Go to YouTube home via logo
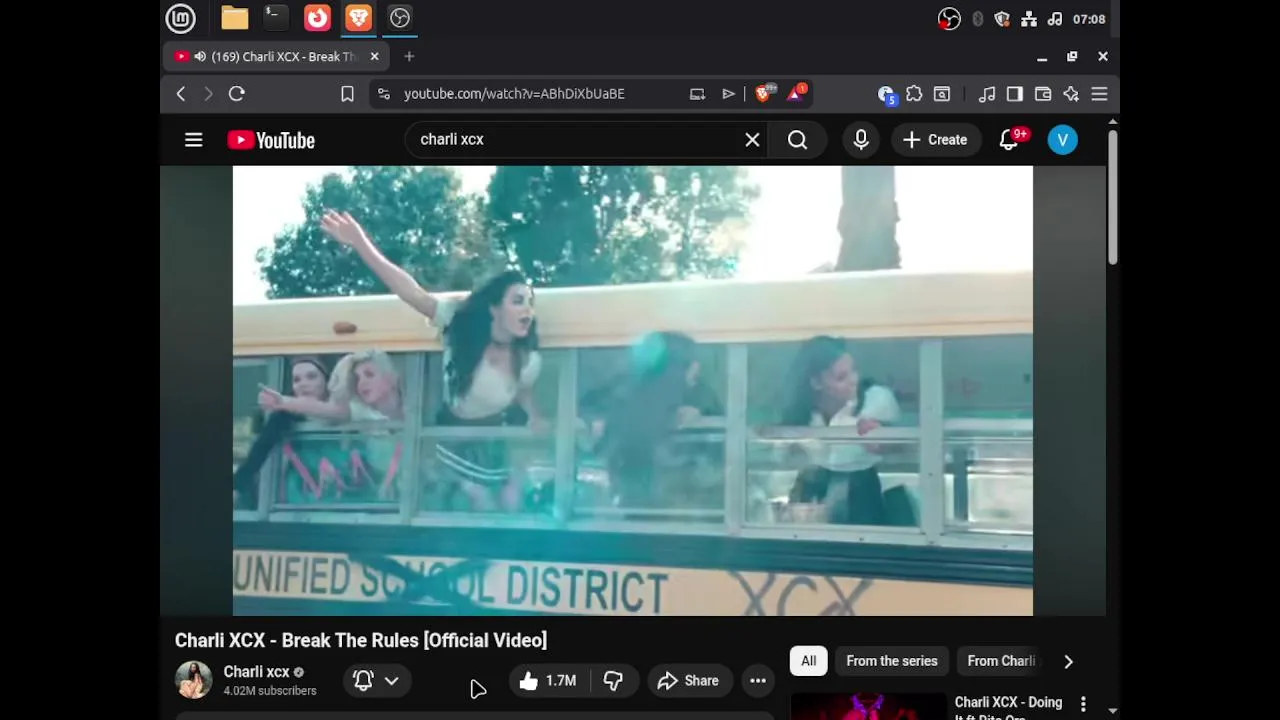1280x720 pixels. pos(271,140)
